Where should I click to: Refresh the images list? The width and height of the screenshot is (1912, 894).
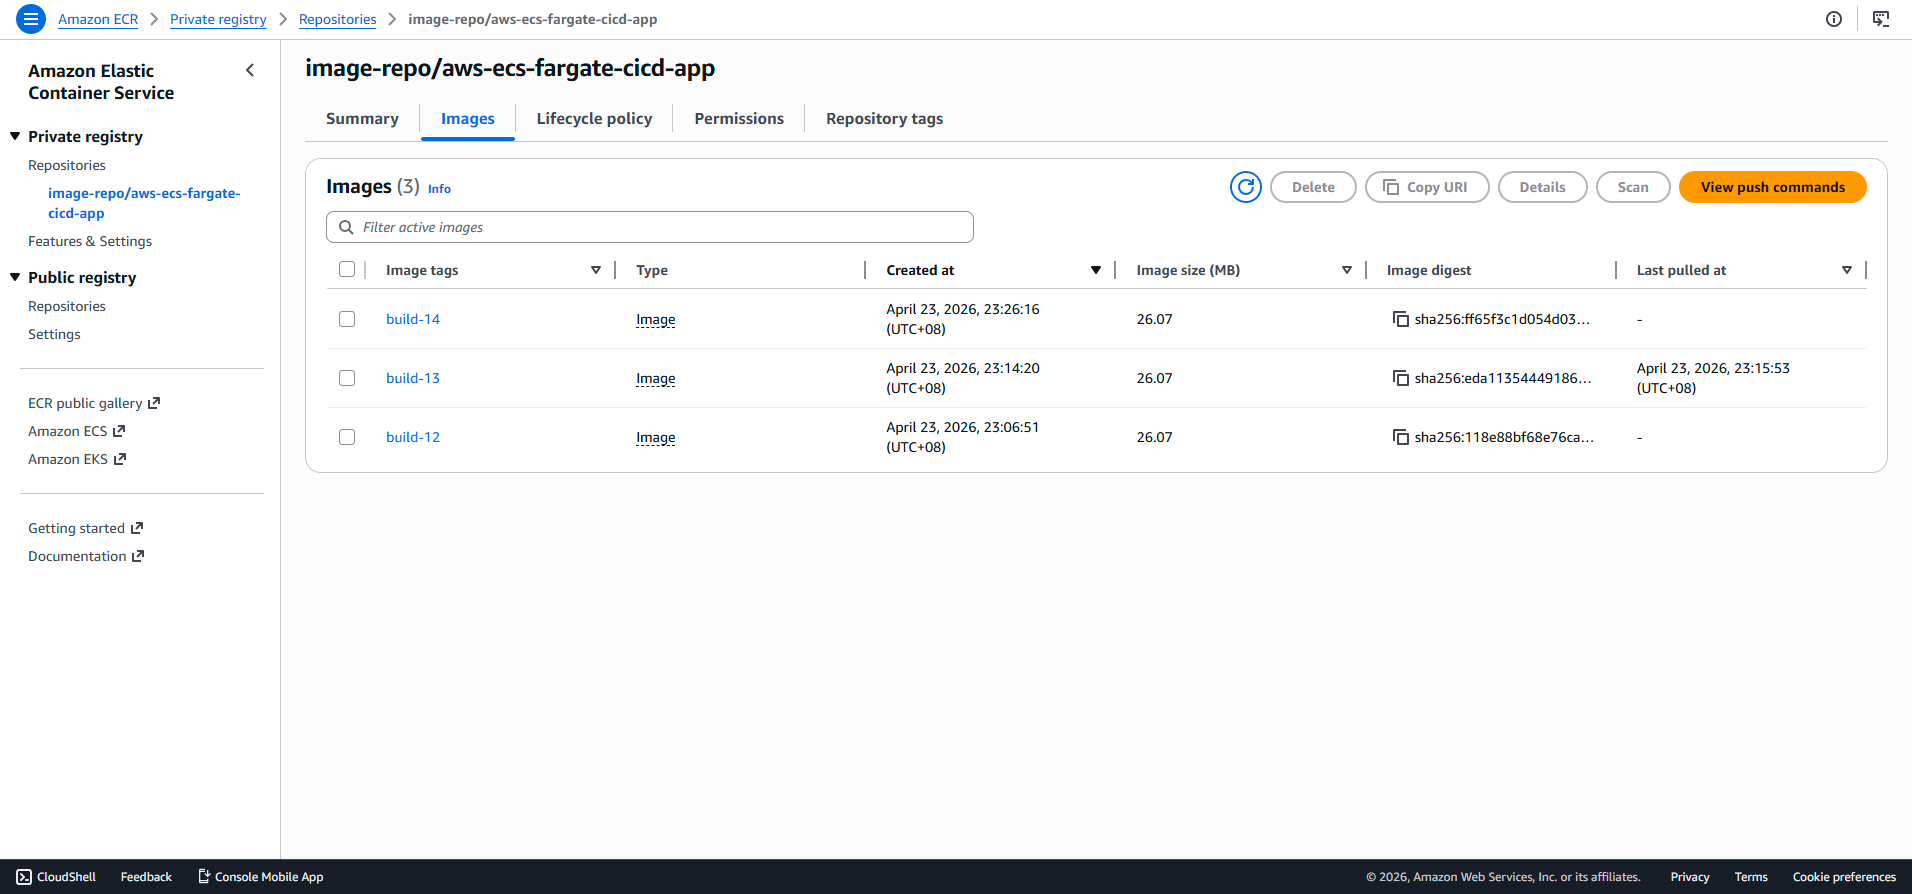(x=1246, y=187)
